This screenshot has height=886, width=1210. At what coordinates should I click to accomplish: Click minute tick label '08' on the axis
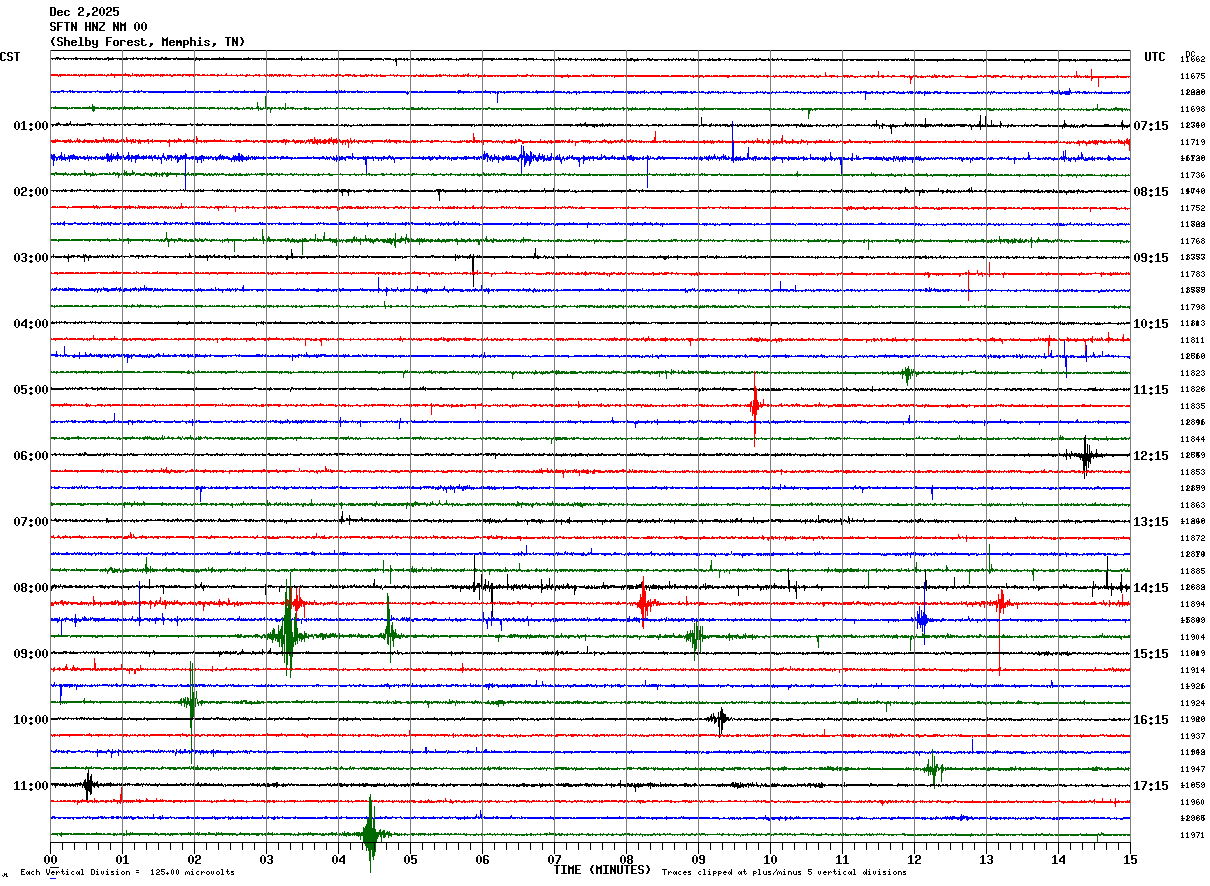click(627, 859)
